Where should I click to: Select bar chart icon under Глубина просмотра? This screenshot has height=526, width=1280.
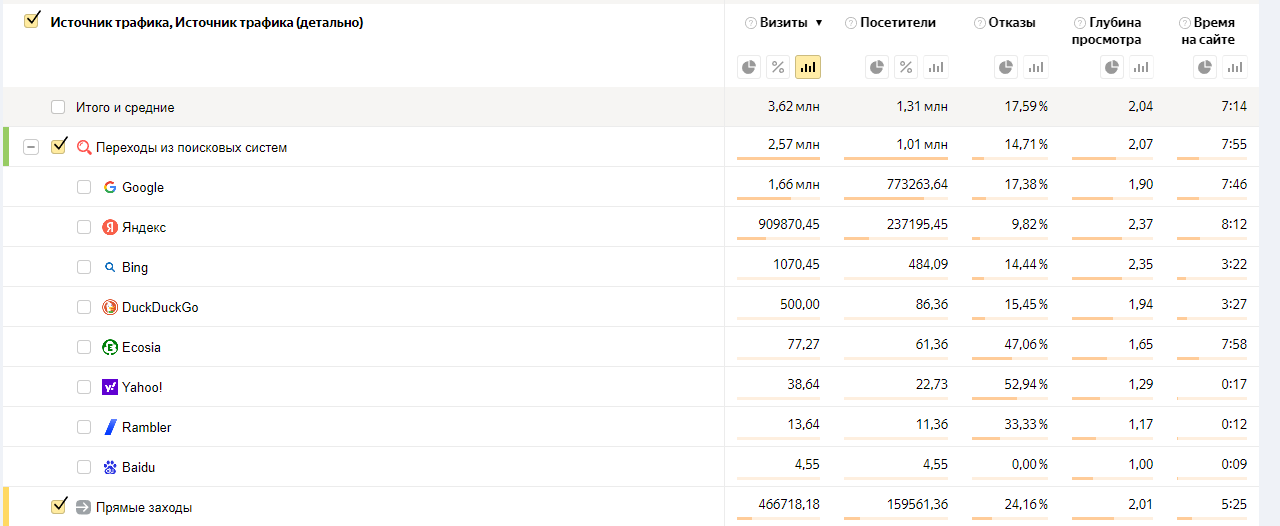pyautogui.click(x=1141, y=67)
